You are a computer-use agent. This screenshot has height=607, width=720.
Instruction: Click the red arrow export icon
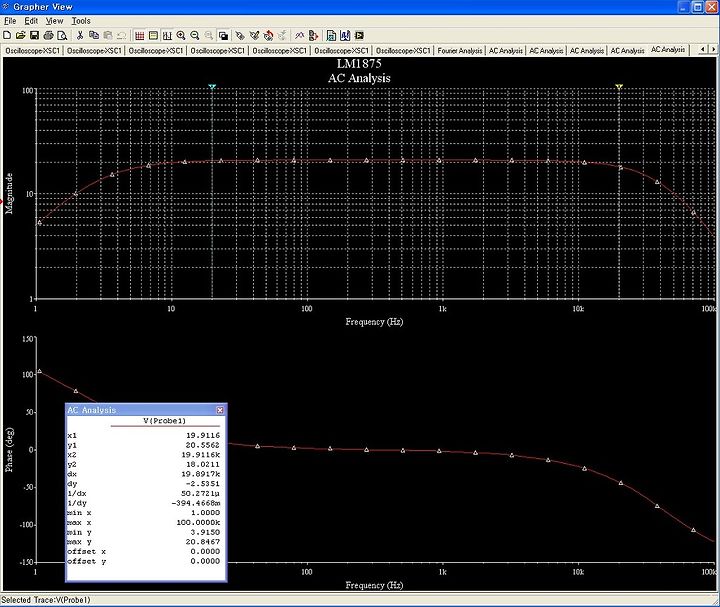tap(314, 35)
